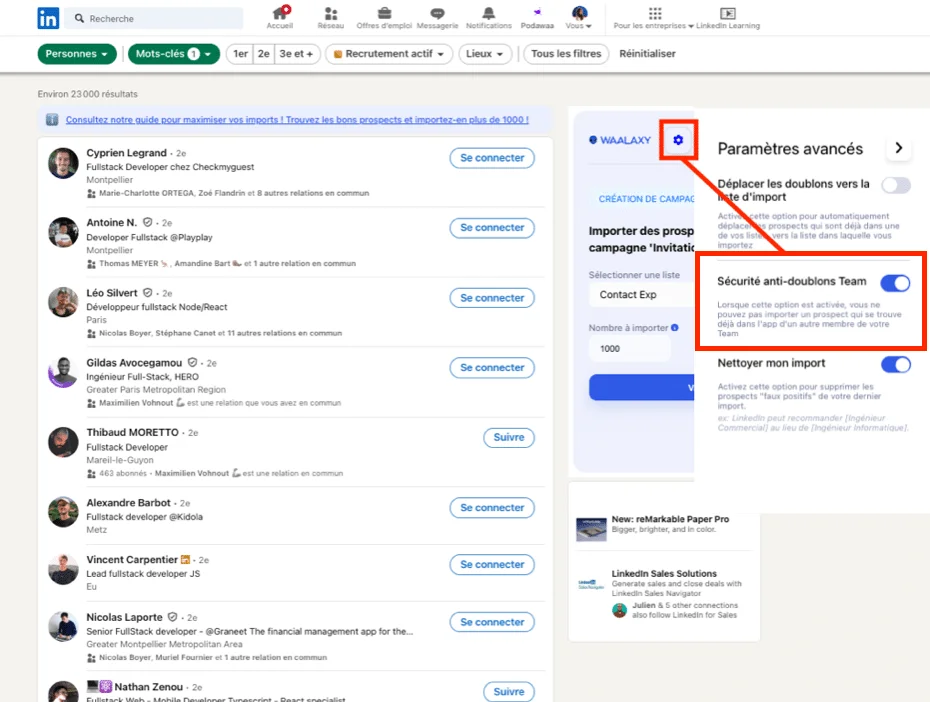Open Waalaxy settings gear icon
This screenshot has height=702, width=930.
(x=678, y=140)
